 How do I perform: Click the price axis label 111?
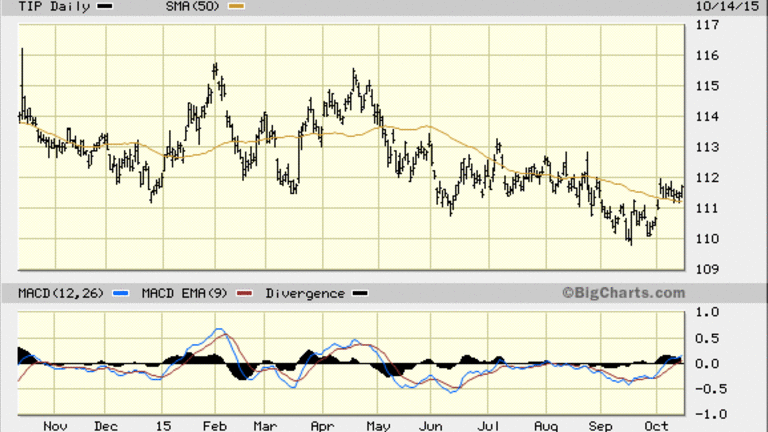point(707,208)
